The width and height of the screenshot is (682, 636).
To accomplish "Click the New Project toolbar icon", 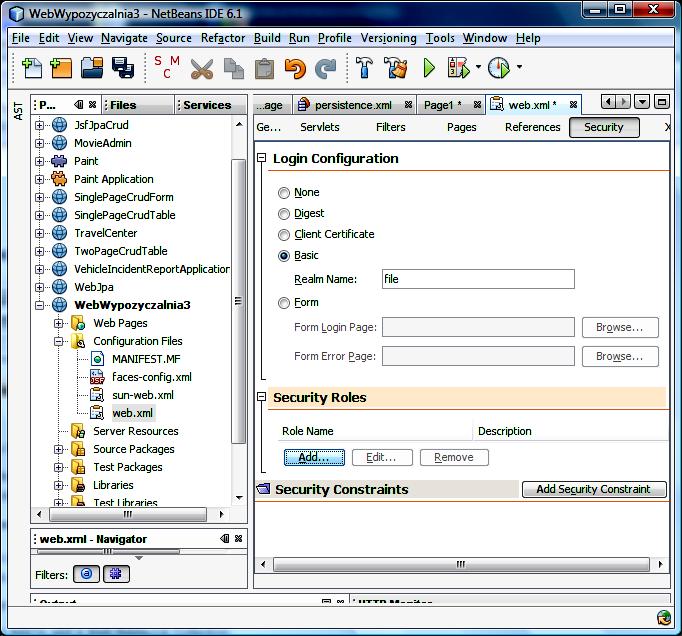I will [61, 68].
